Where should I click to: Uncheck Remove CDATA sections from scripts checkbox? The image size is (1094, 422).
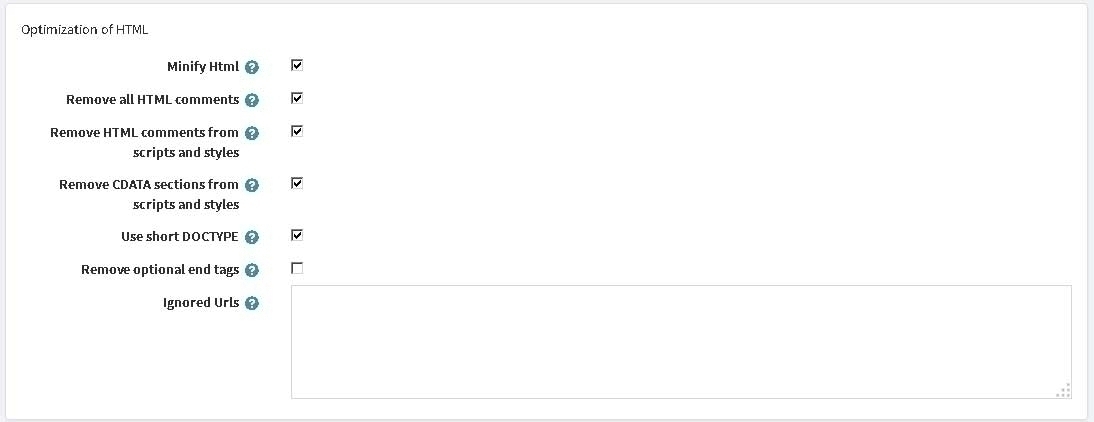pos(297,183)
